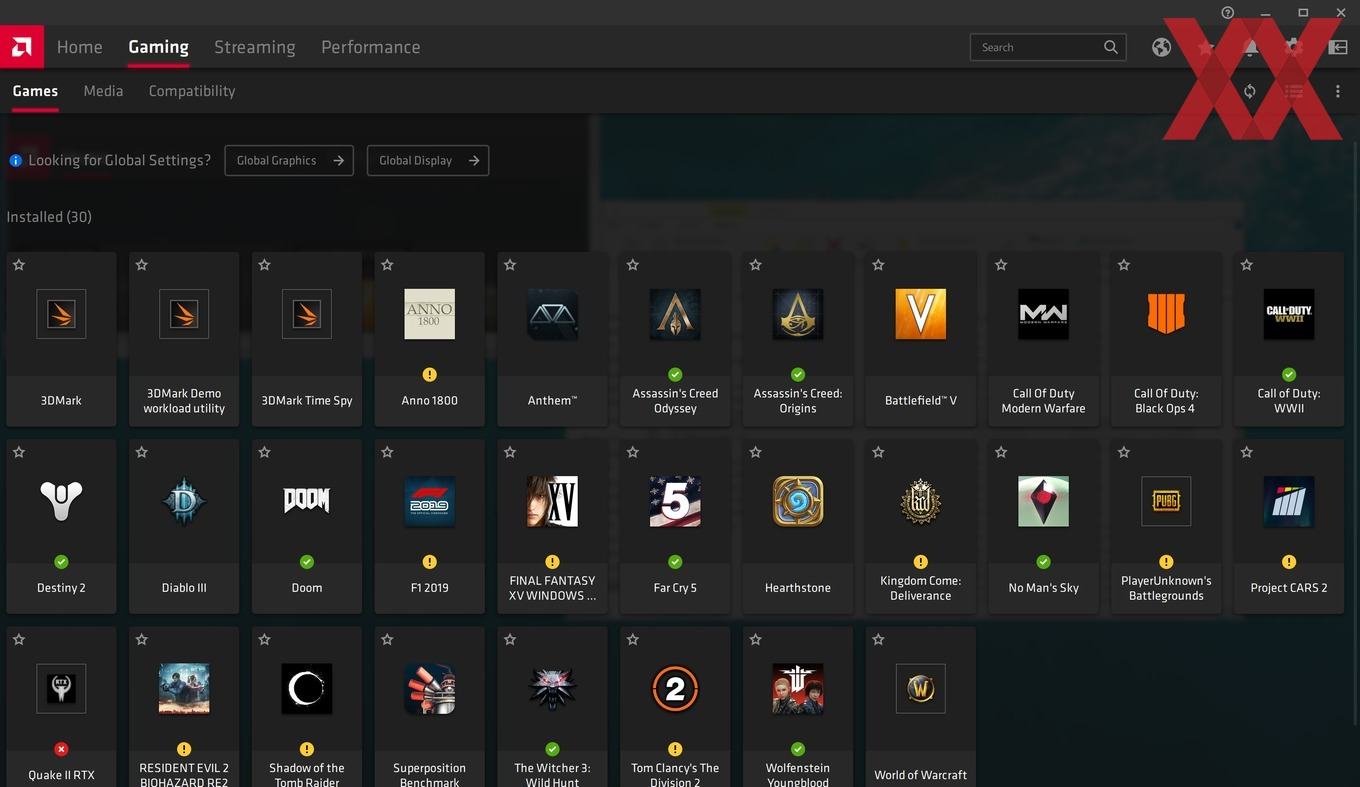Open Destiny 2 game icon
This screenshot has width=1360, height=787.
(61, 501)
